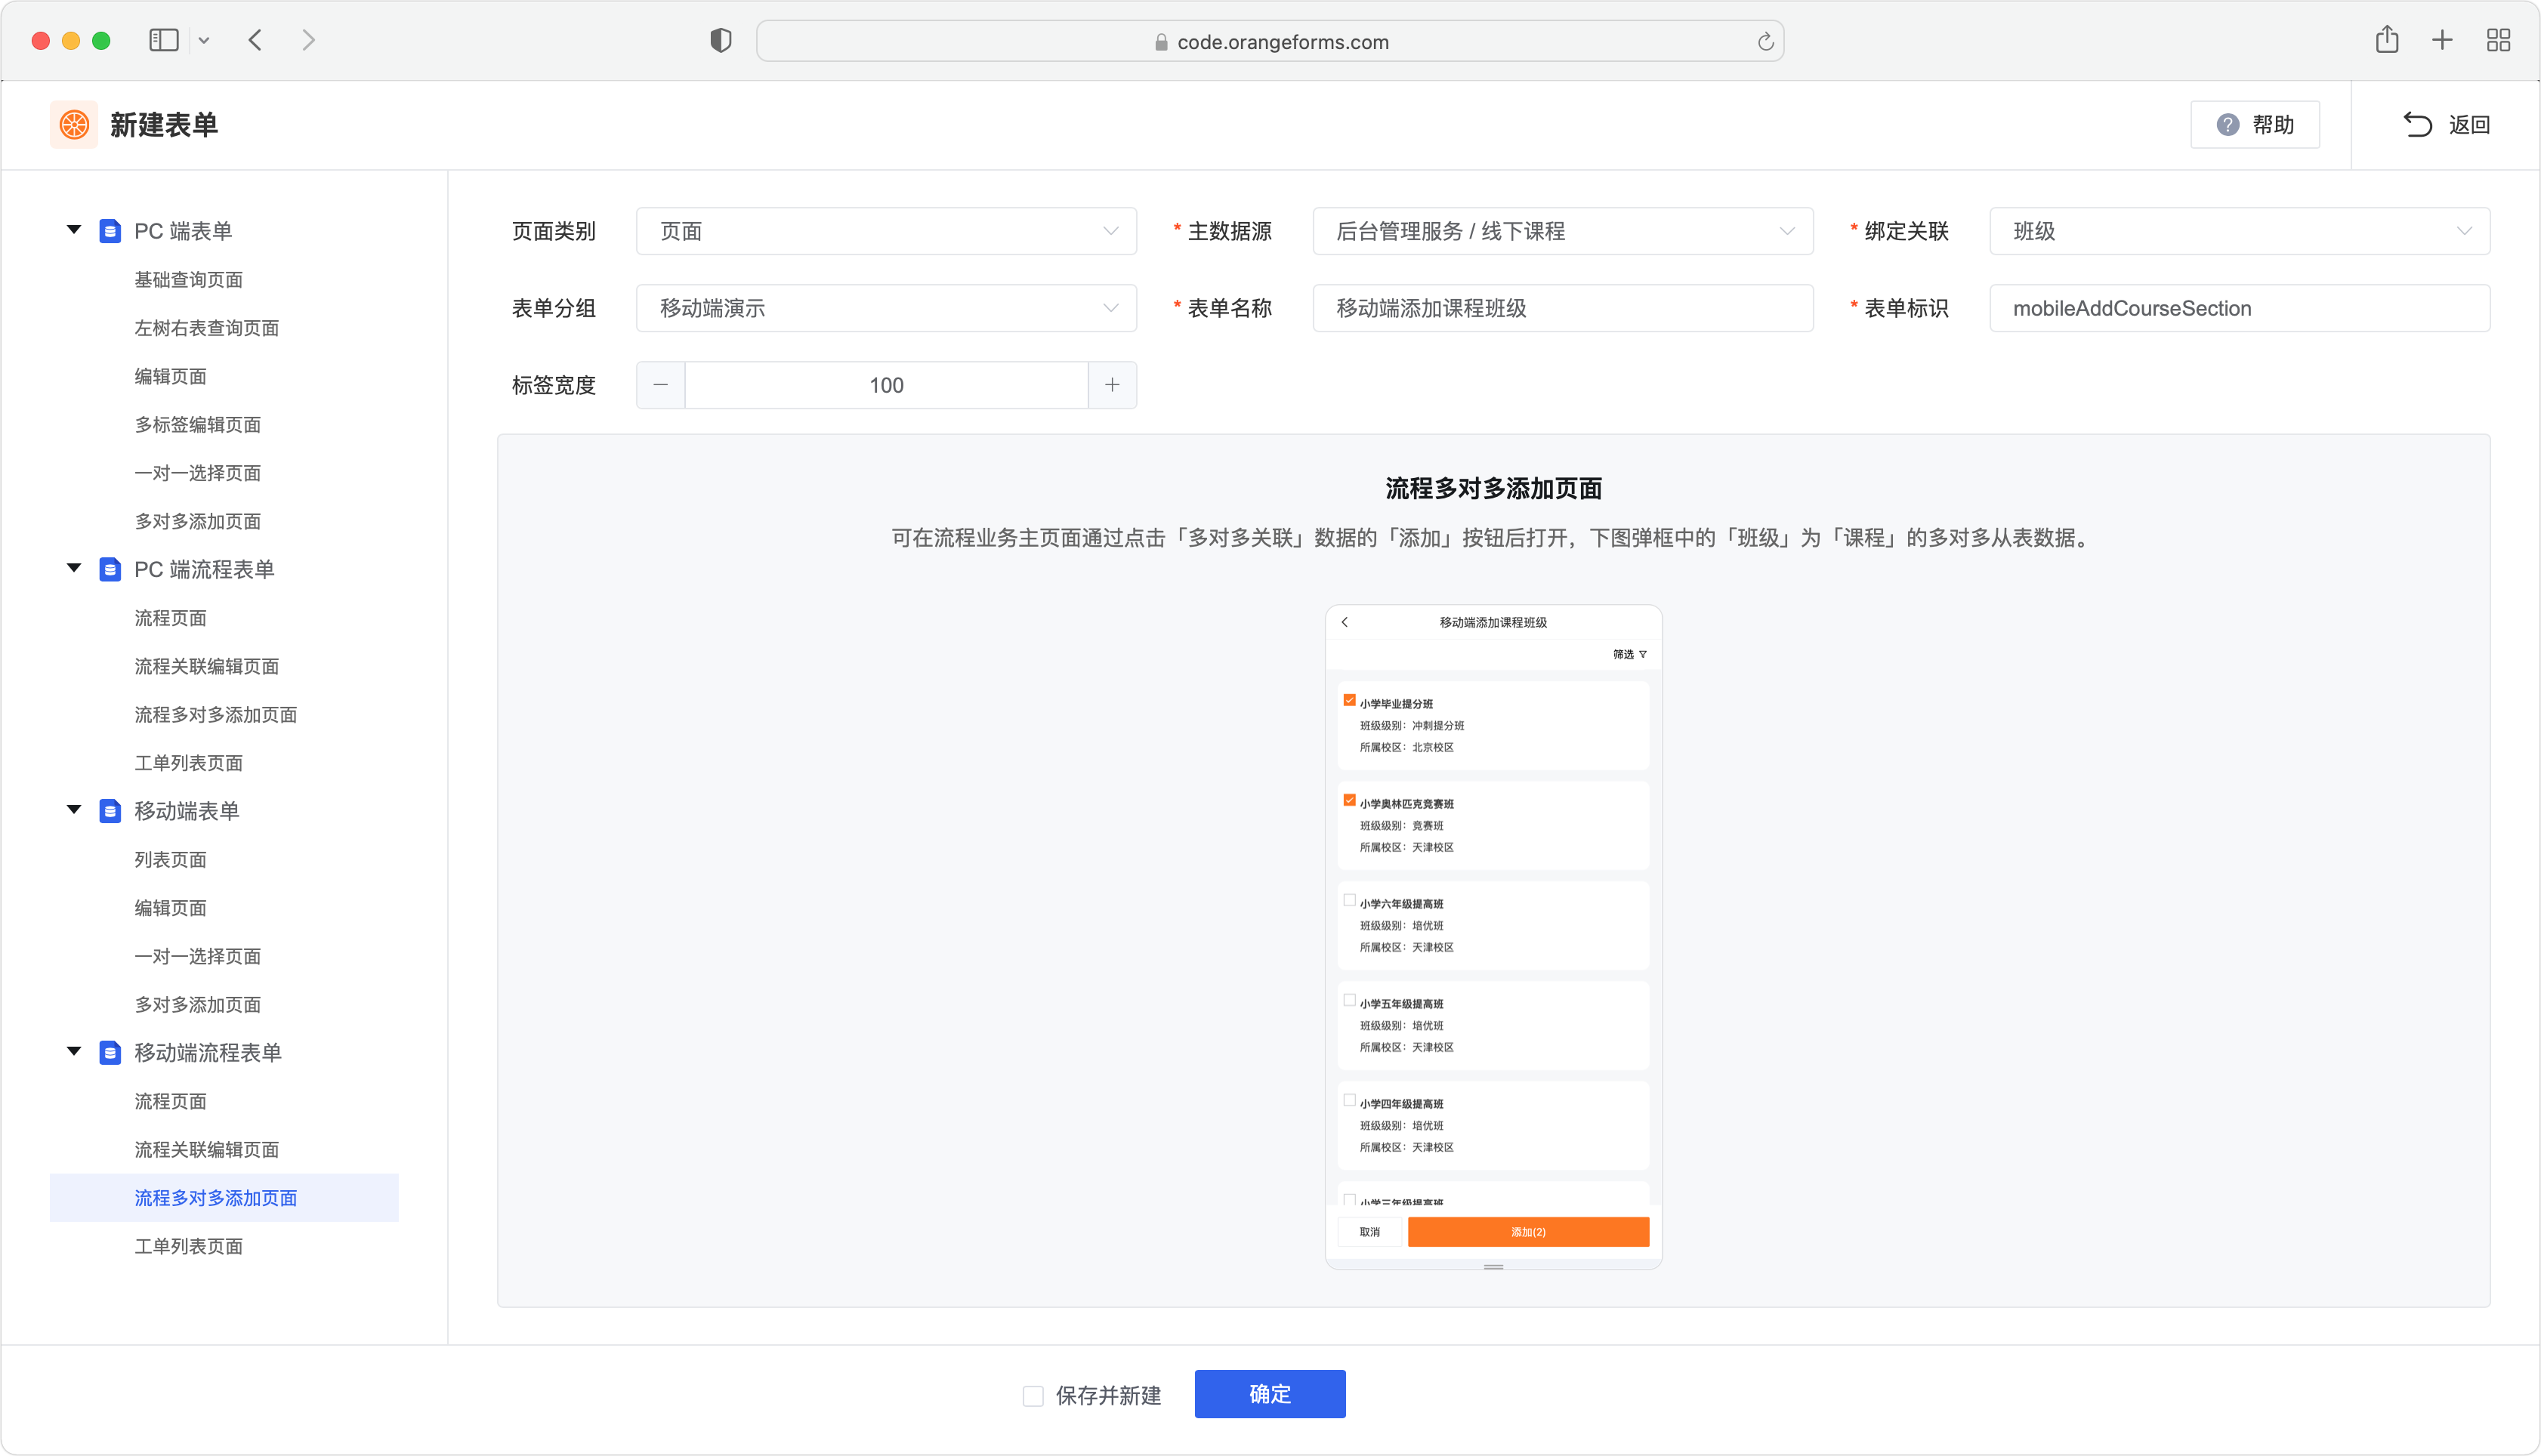The image size is (2541, 1456).
Task: Select 基础查询页面 in the tree
Action: pyautogui.click(x=189, y=280)
